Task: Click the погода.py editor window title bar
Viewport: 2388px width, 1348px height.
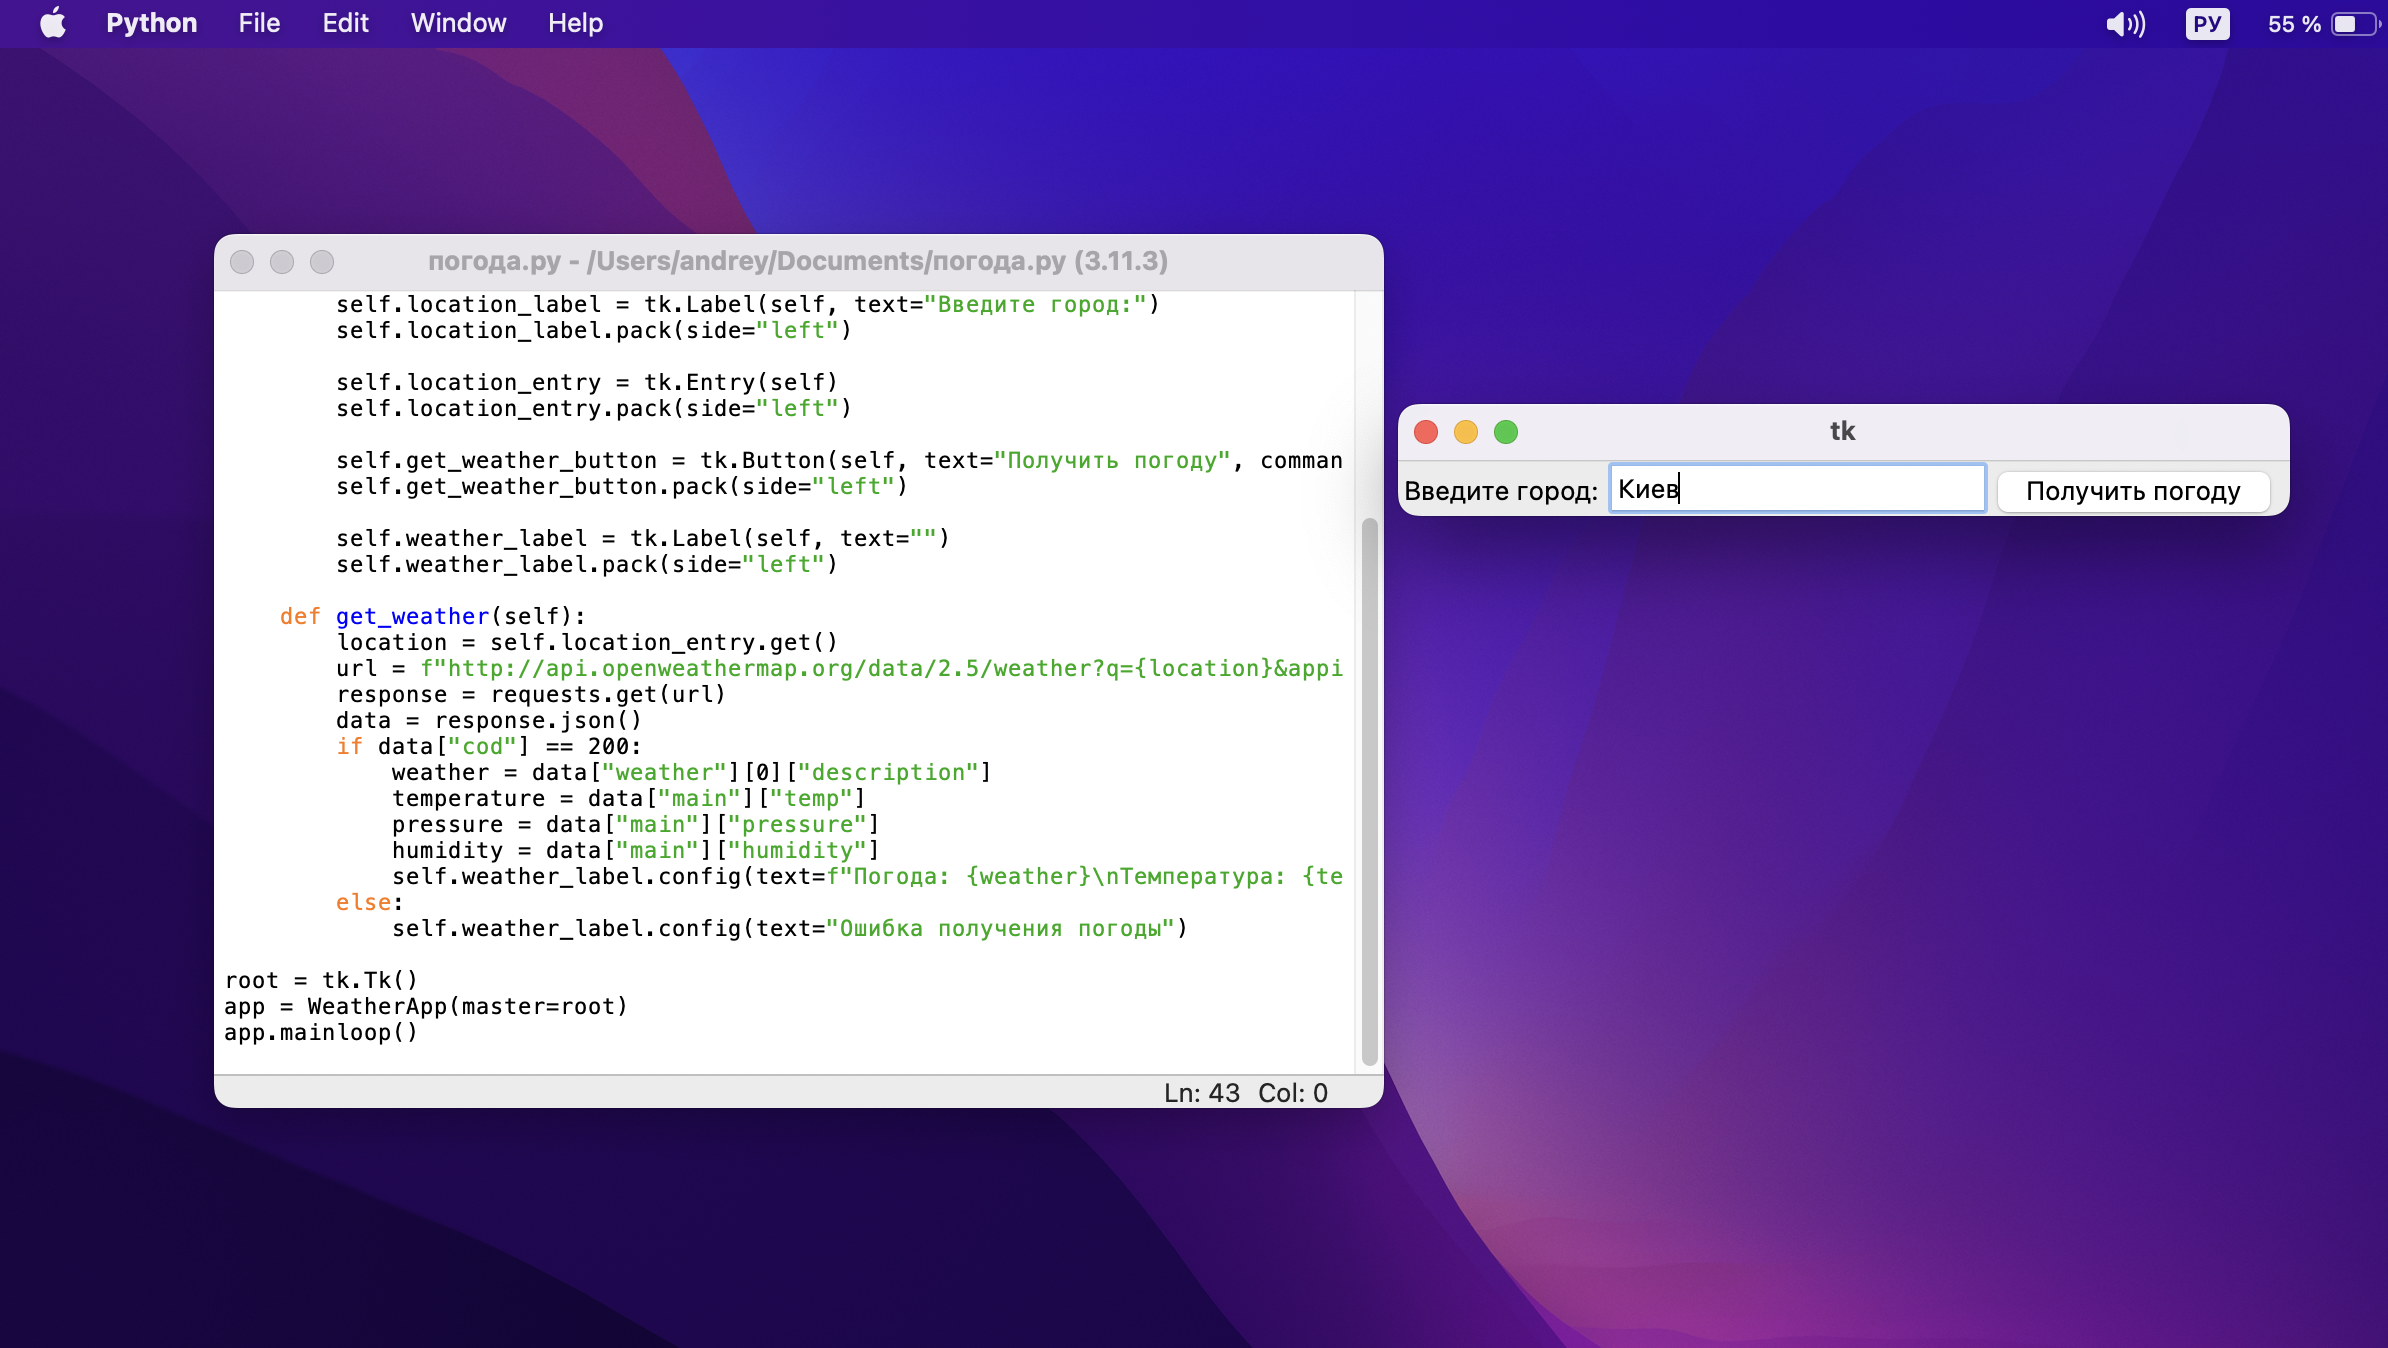Action: [x=798, y=261]
